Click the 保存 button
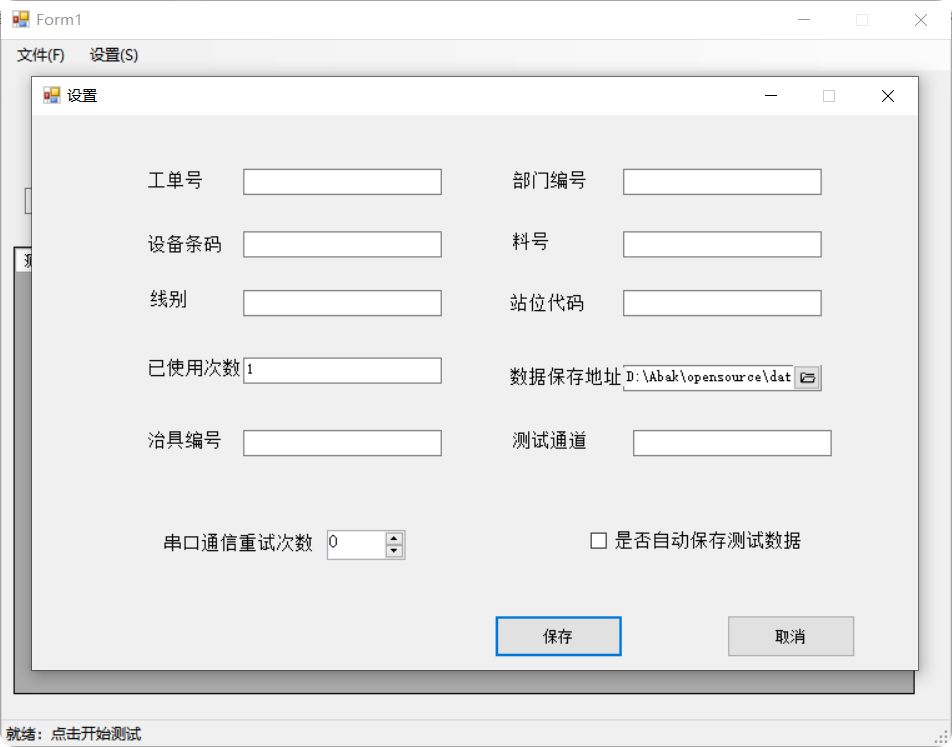 pos(558,636)
